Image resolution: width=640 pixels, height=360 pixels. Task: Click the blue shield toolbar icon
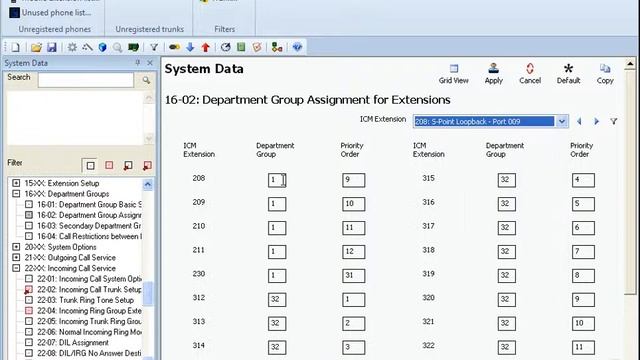[102, 47]
